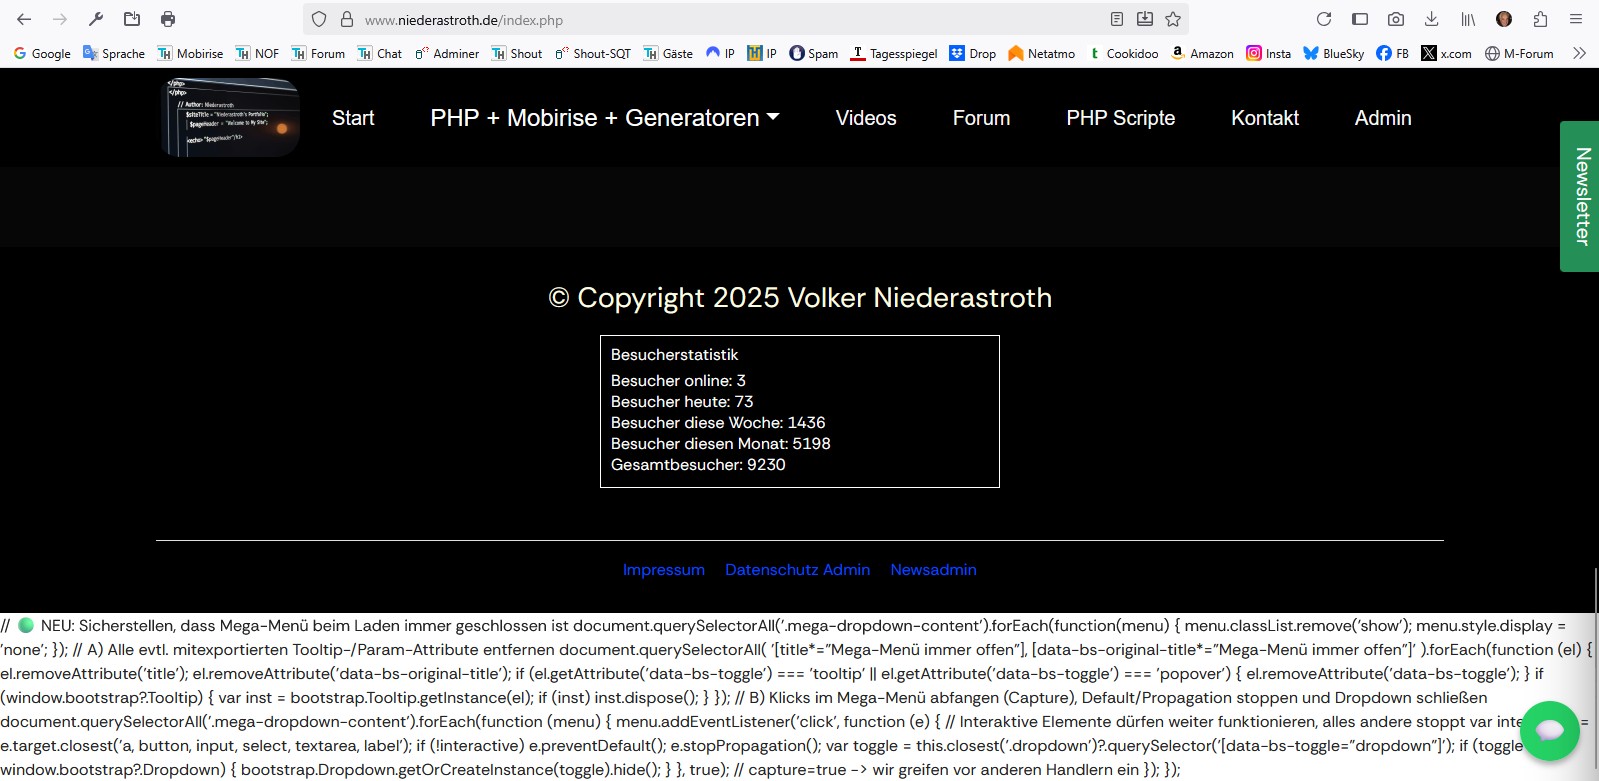Open the PHP Scripte menu item
The image size is (1599, 781).
pos(1120,118)
